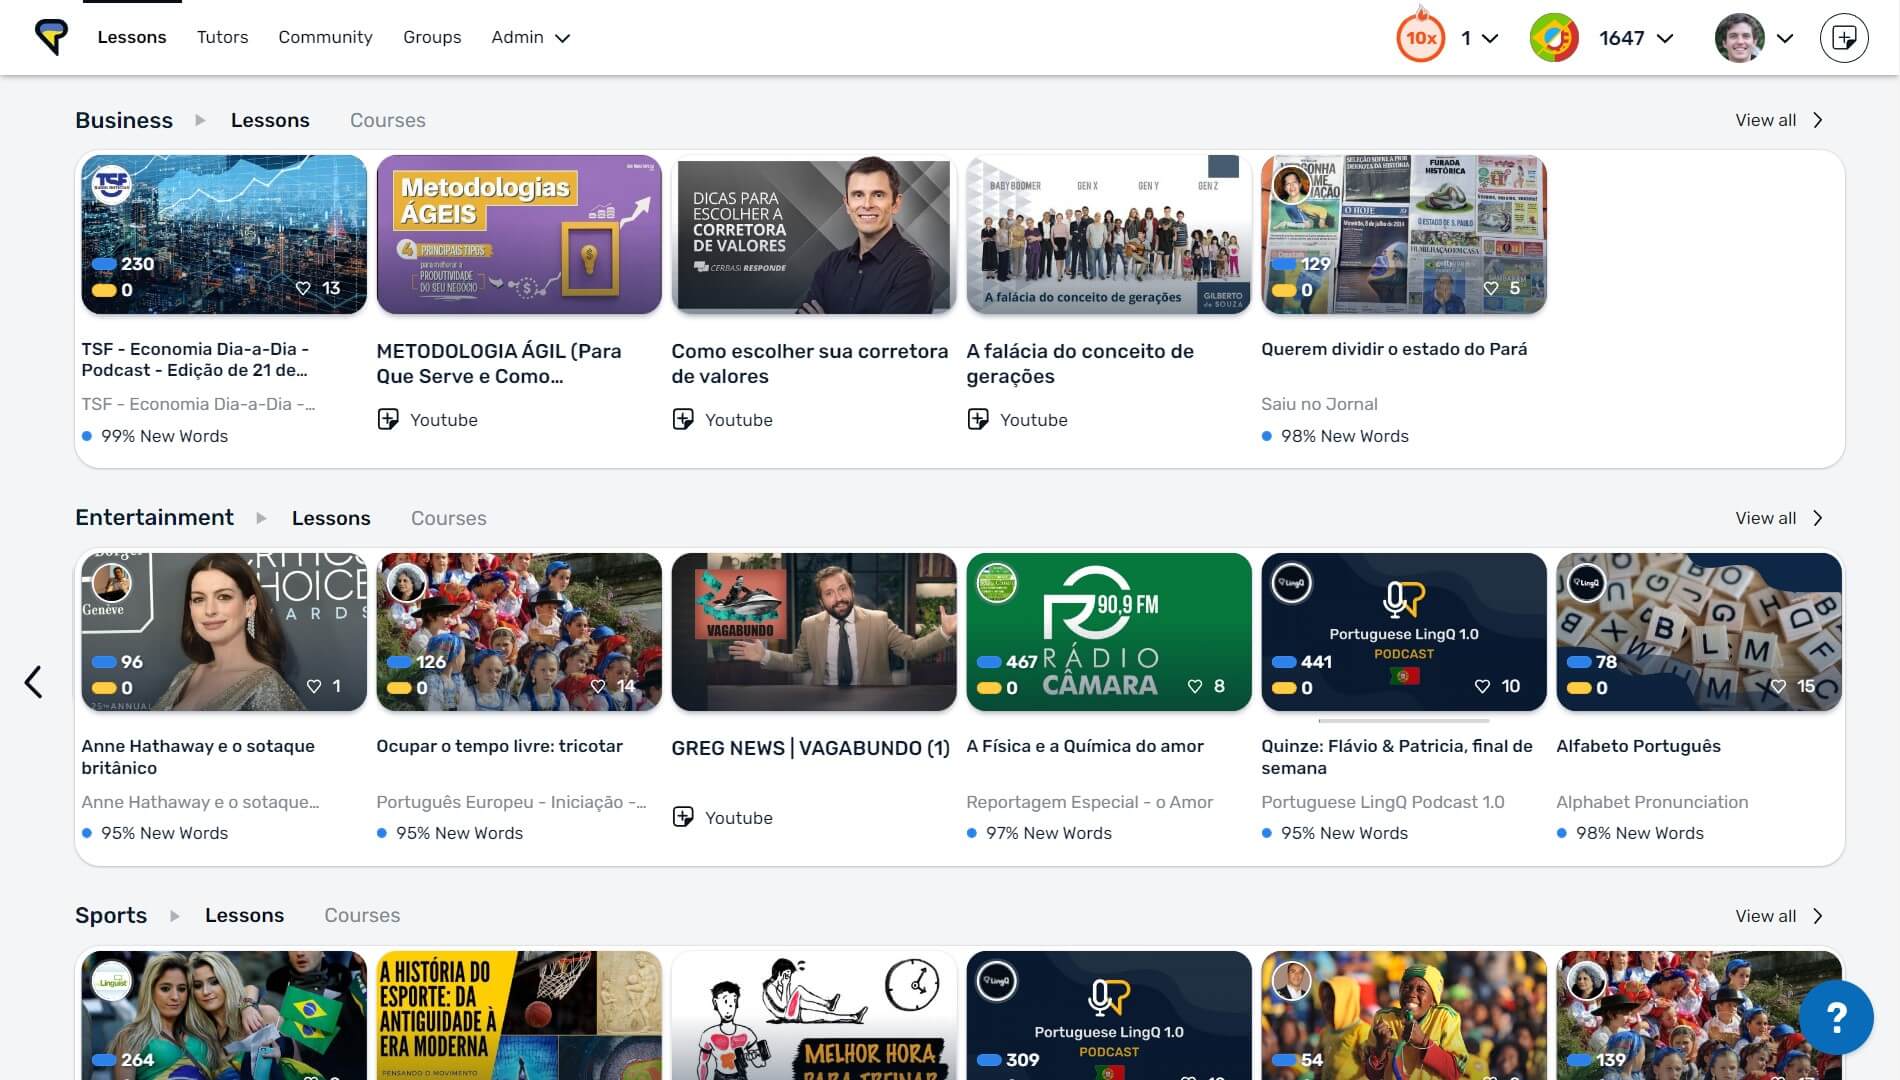Open the Entertainment category heading
1900x1080 pixels.
(154, 517)
